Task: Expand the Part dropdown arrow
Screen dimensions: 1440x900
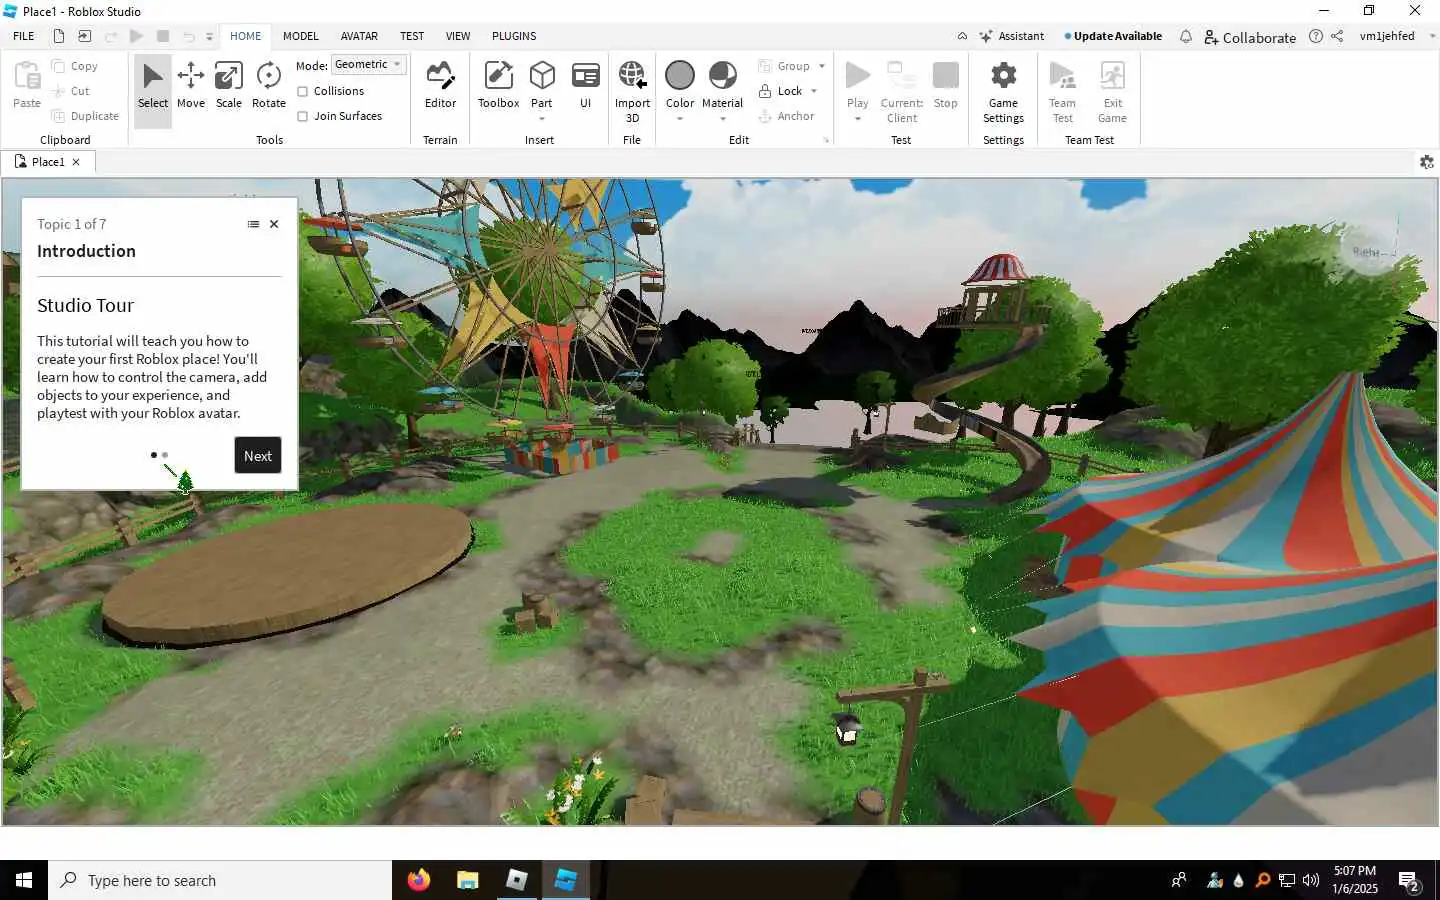Action: (542, 119)
